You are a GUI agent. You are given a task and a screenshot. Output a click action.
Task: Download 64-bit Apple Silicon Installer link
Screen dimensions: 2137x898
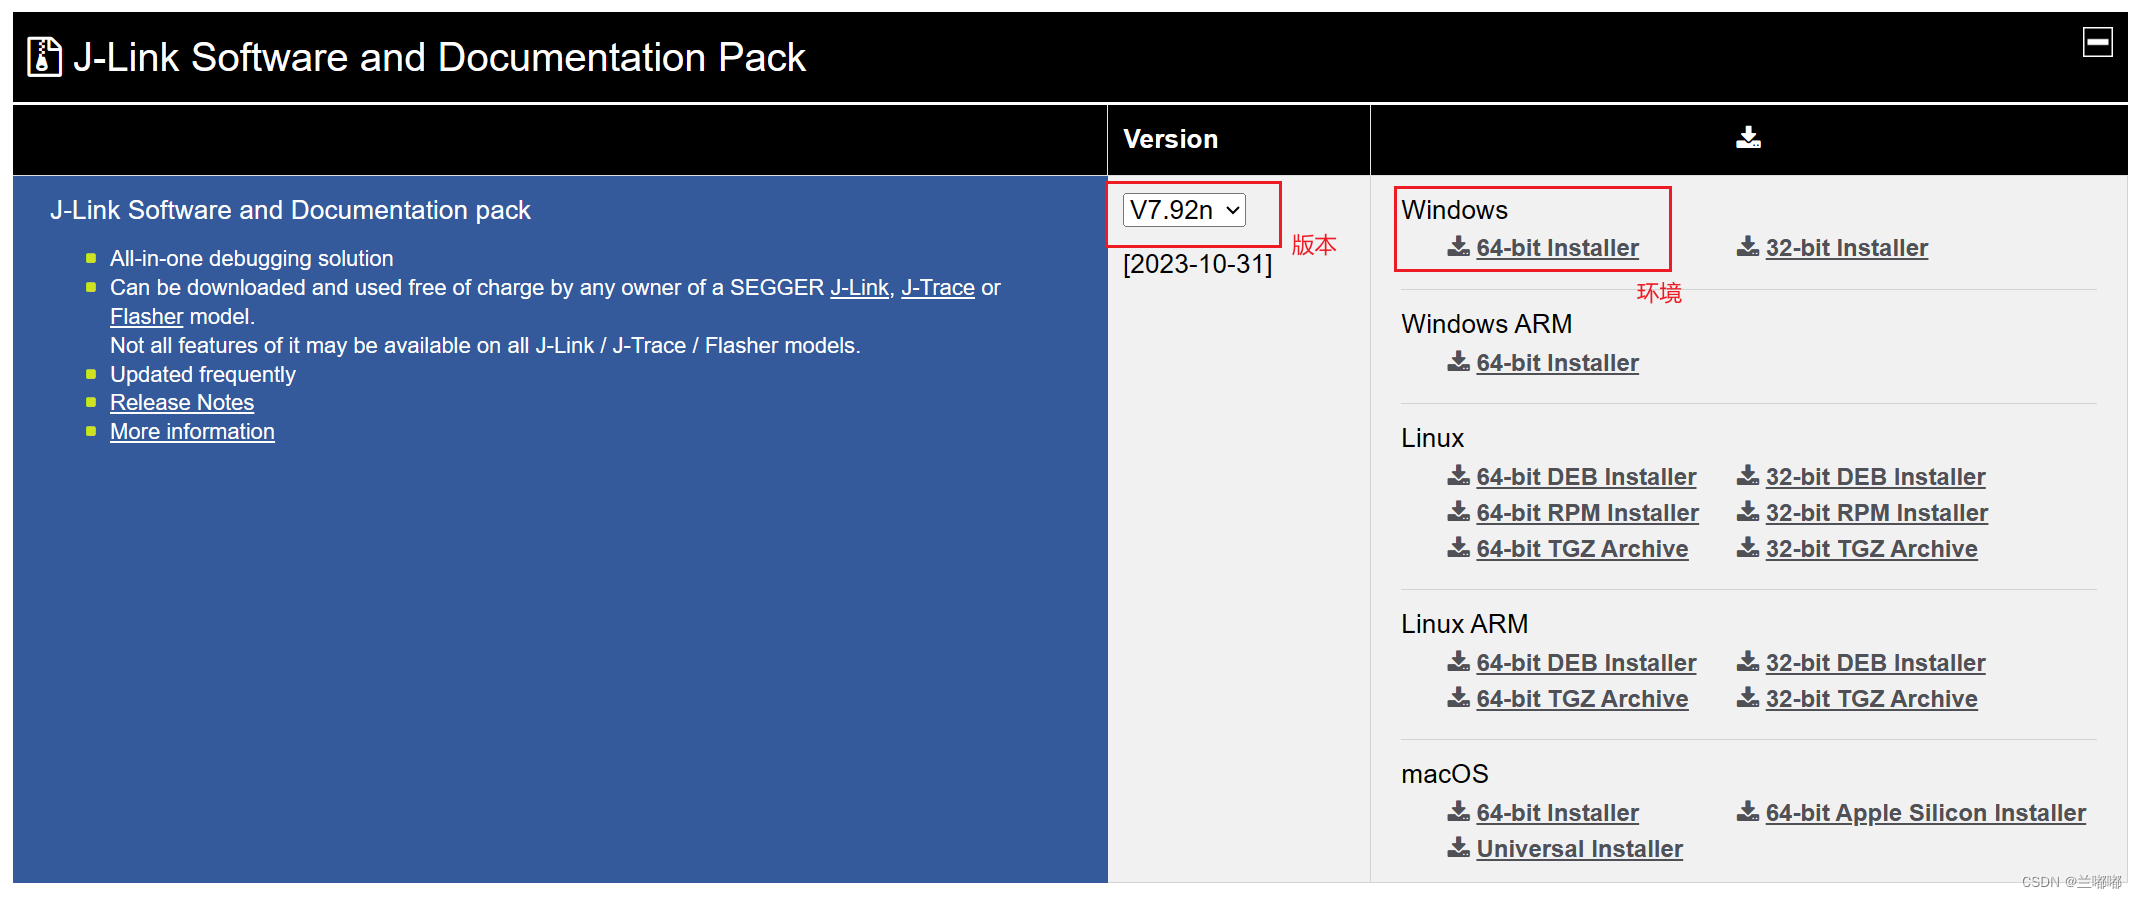click(x=1925, y=813)
